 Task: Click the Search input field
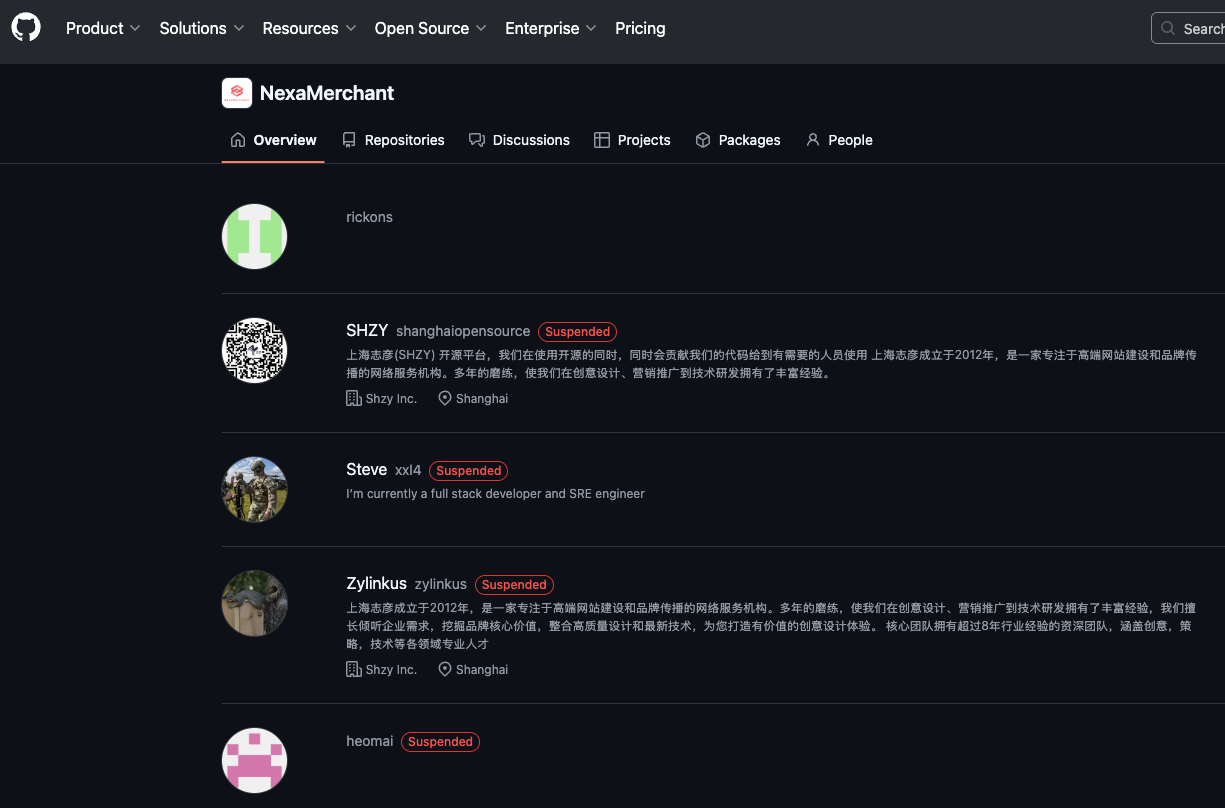click(x=1195, y=28)
